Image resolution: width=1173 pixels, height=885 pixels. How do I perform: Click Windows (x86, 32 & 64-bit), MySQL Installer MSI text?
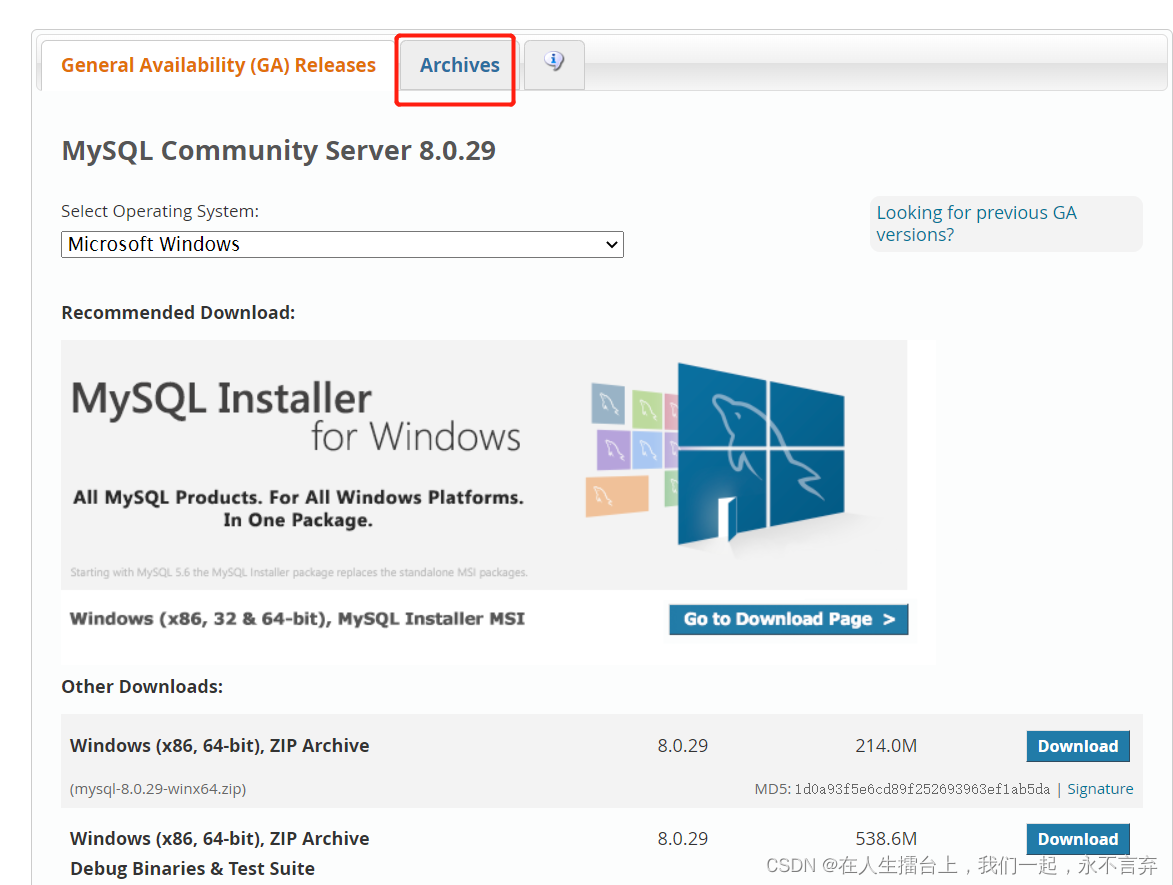[x=297, y=619]
